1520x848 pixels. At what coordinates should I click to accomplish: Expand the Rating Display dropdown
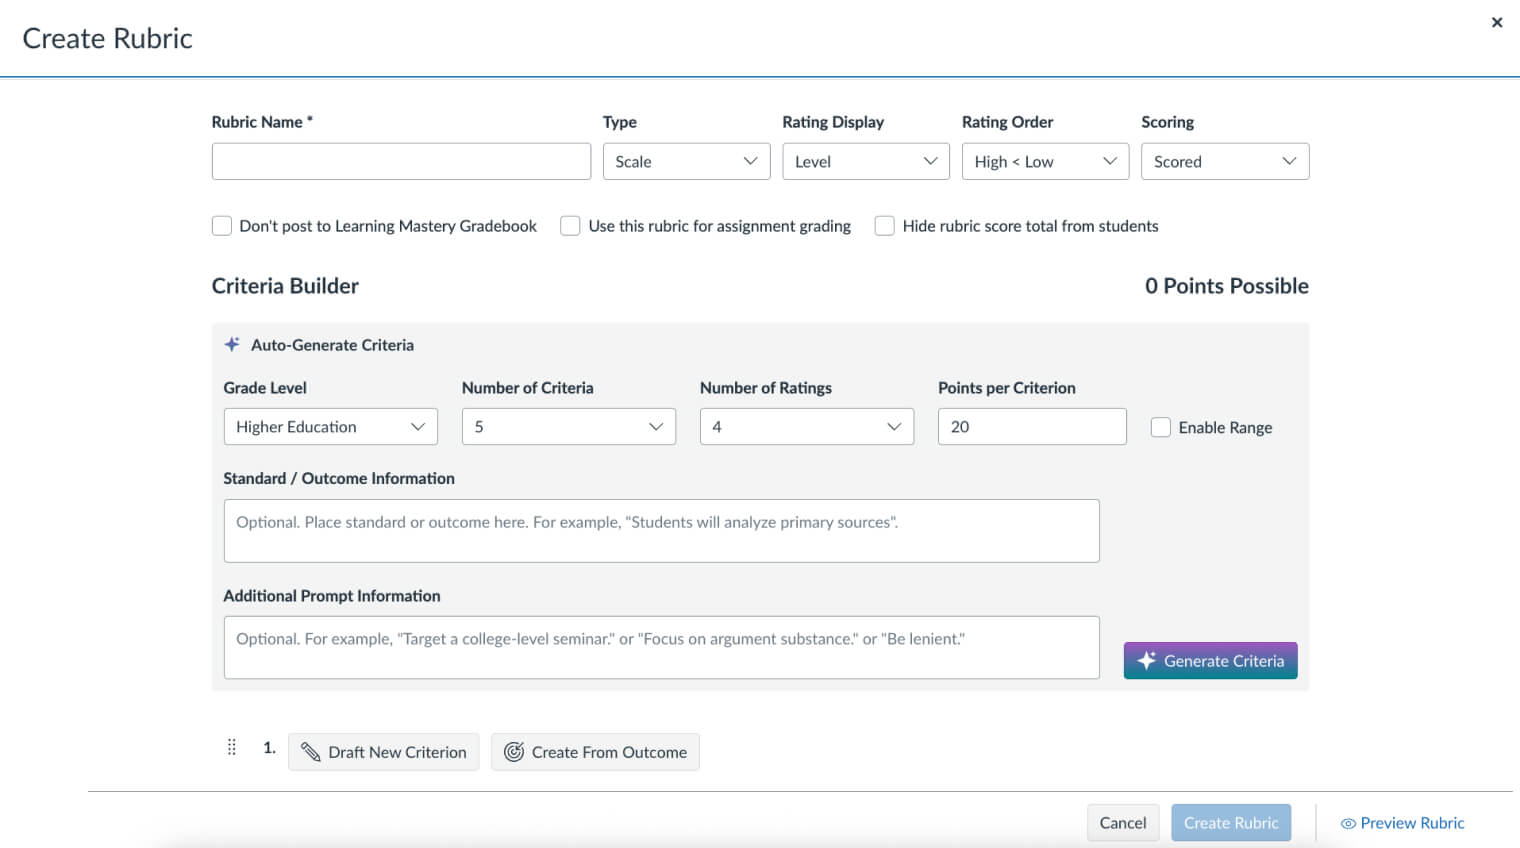865,162
